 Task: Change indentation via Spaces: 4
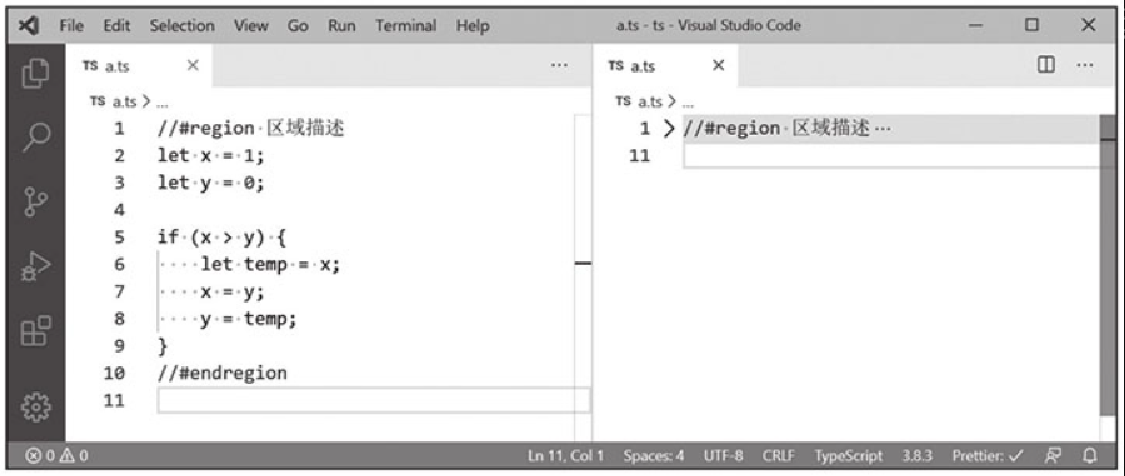(654, 455)
